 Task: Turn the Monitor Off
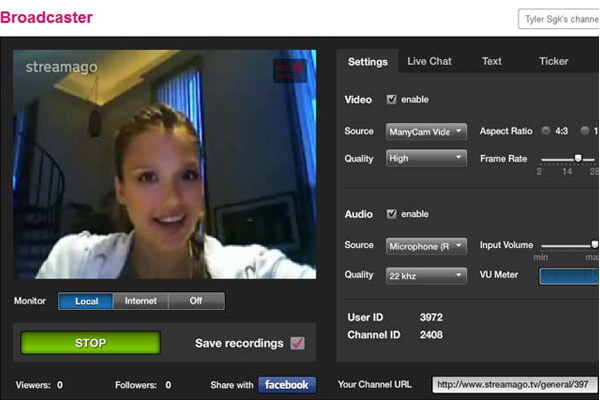tap(196, 301)
